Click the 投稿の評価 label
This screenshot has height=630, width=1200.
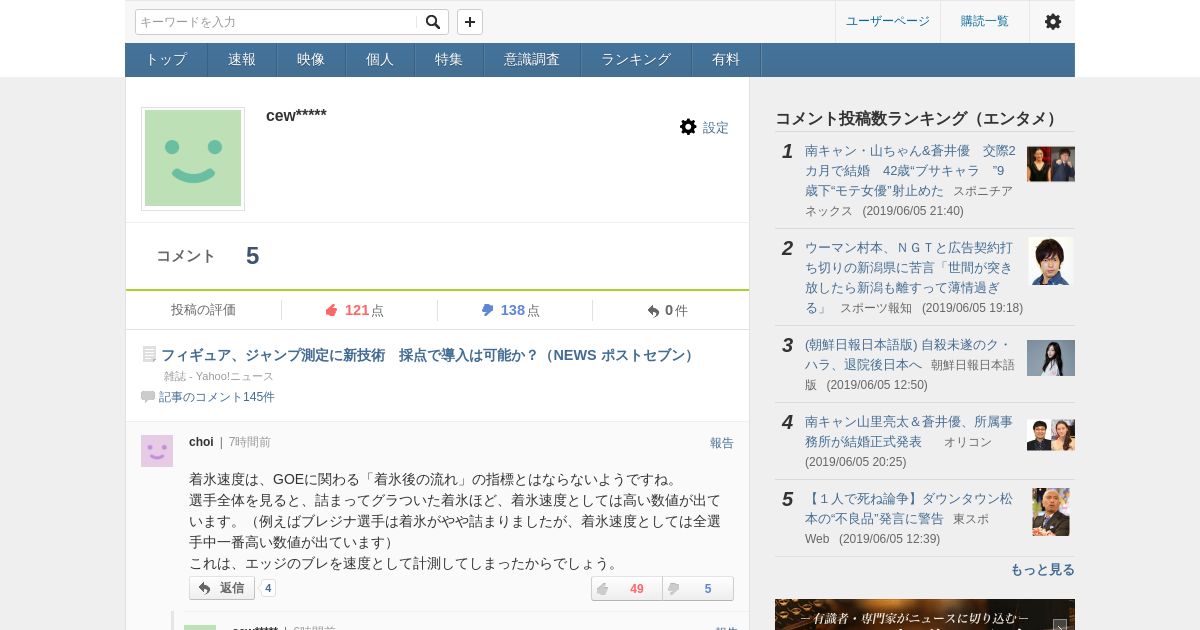point(203,310)
